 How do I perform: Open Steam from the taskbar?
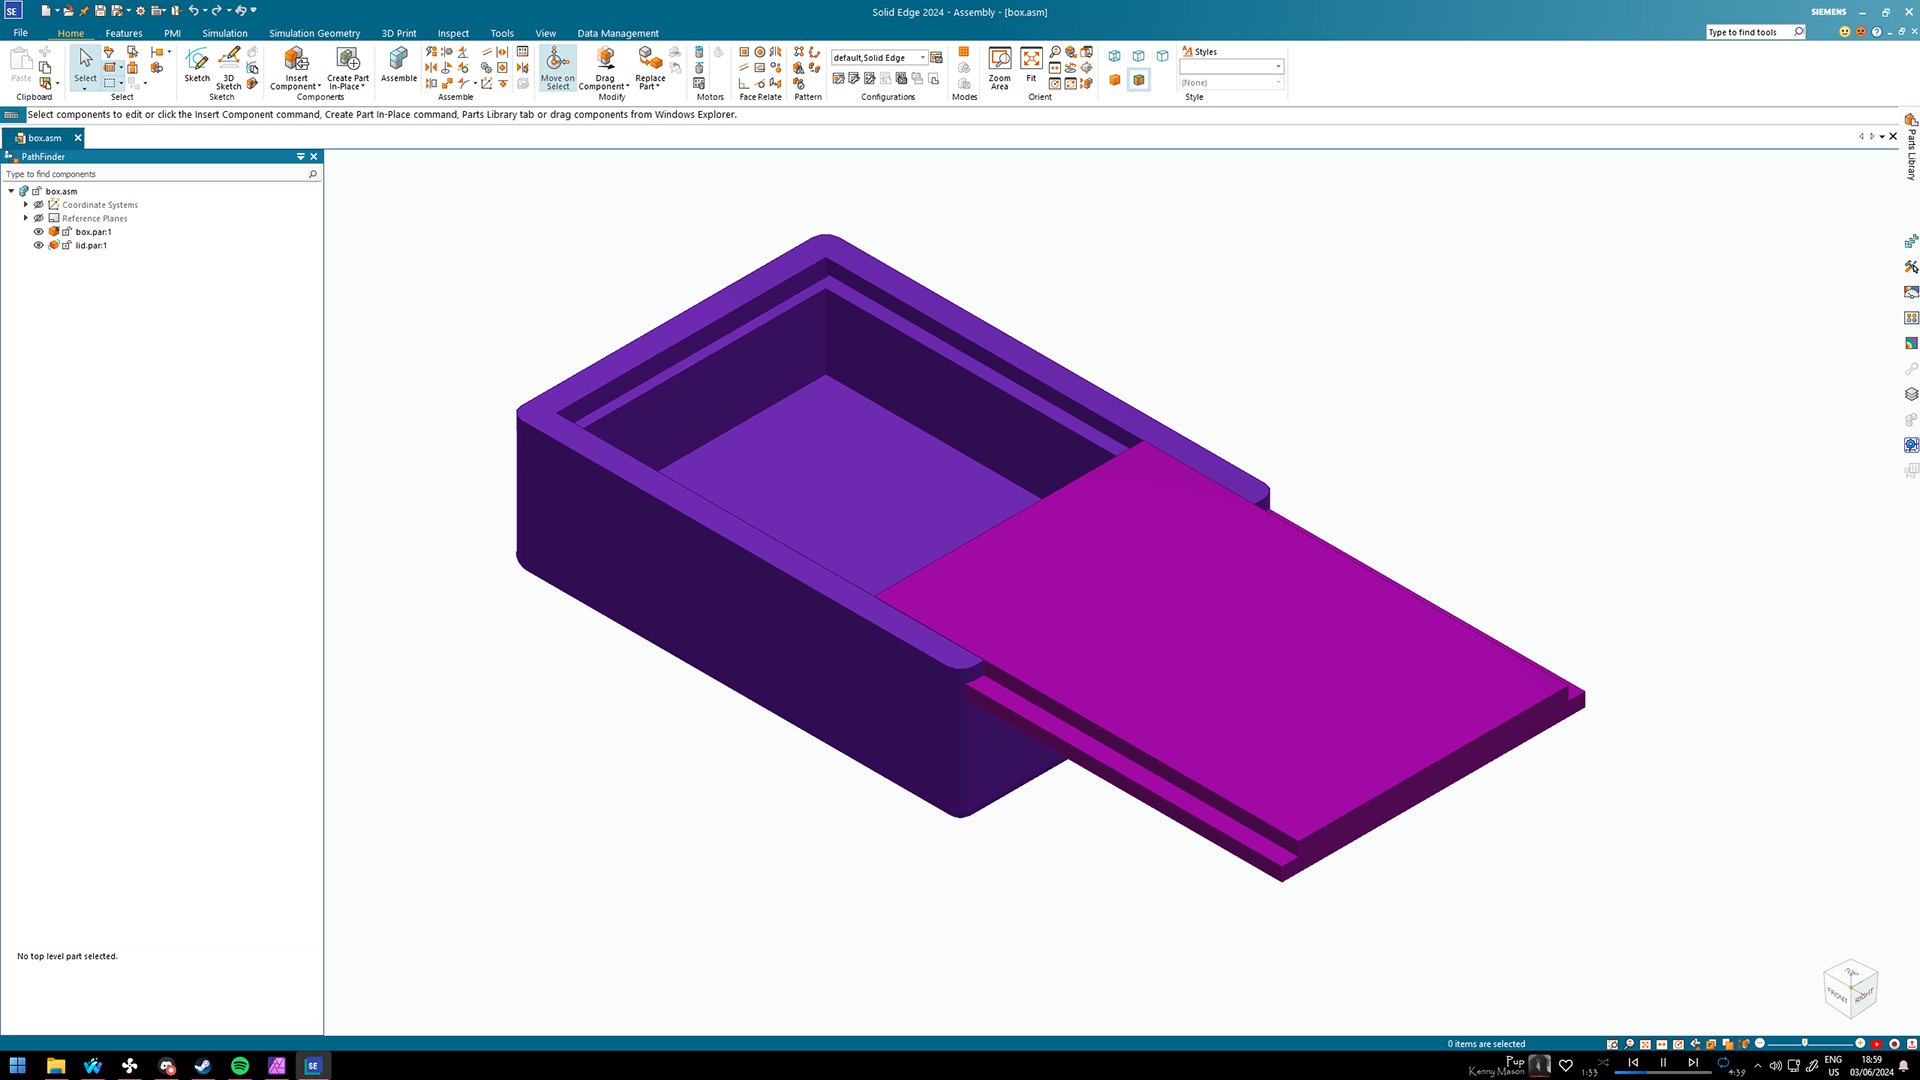203,1066
